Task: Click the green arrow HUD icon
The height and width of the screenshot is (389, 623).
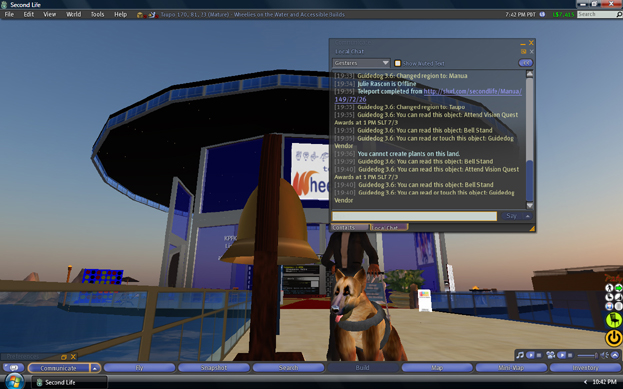Action: (618, 288)
